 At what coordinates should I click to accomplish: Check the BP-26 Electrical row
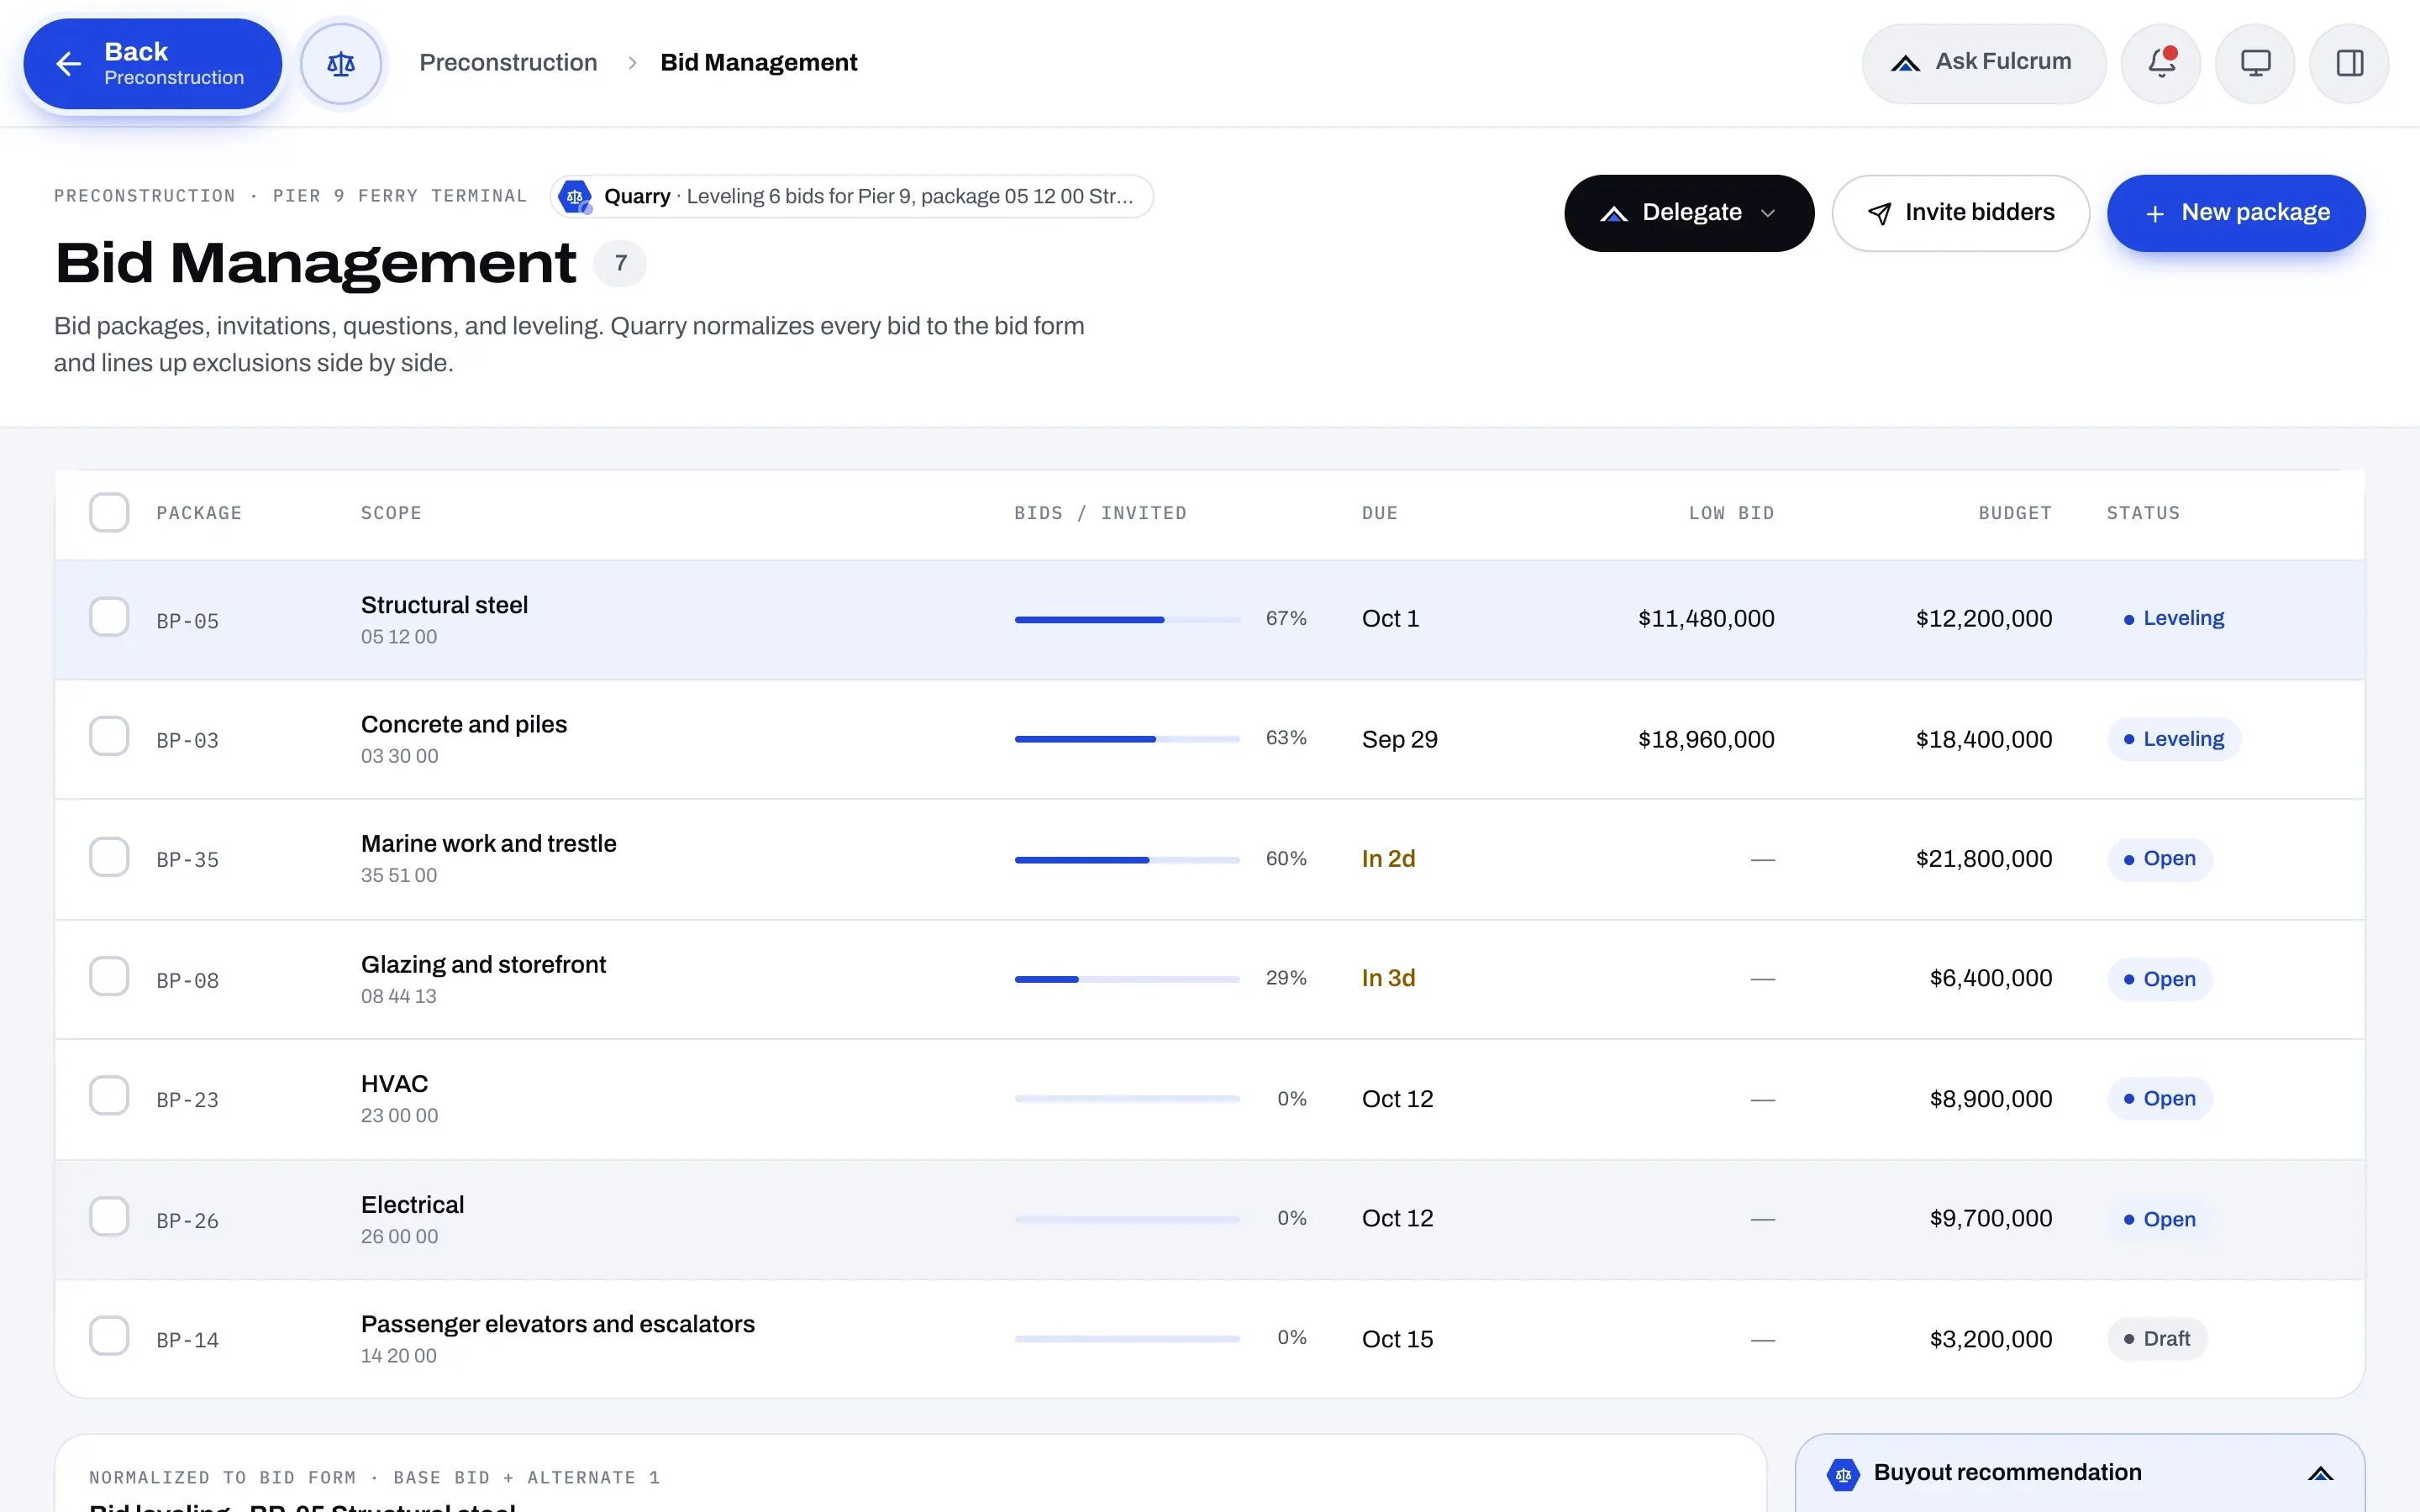(x=109, y=1217)
